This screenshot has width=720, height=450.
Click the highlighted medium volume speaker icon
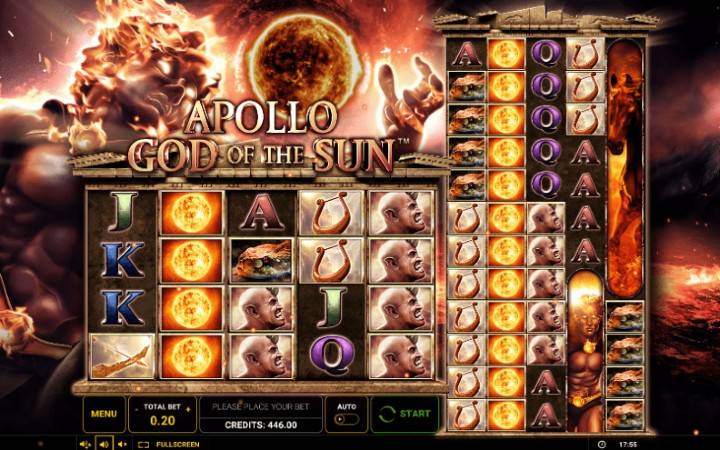point(104,444)
